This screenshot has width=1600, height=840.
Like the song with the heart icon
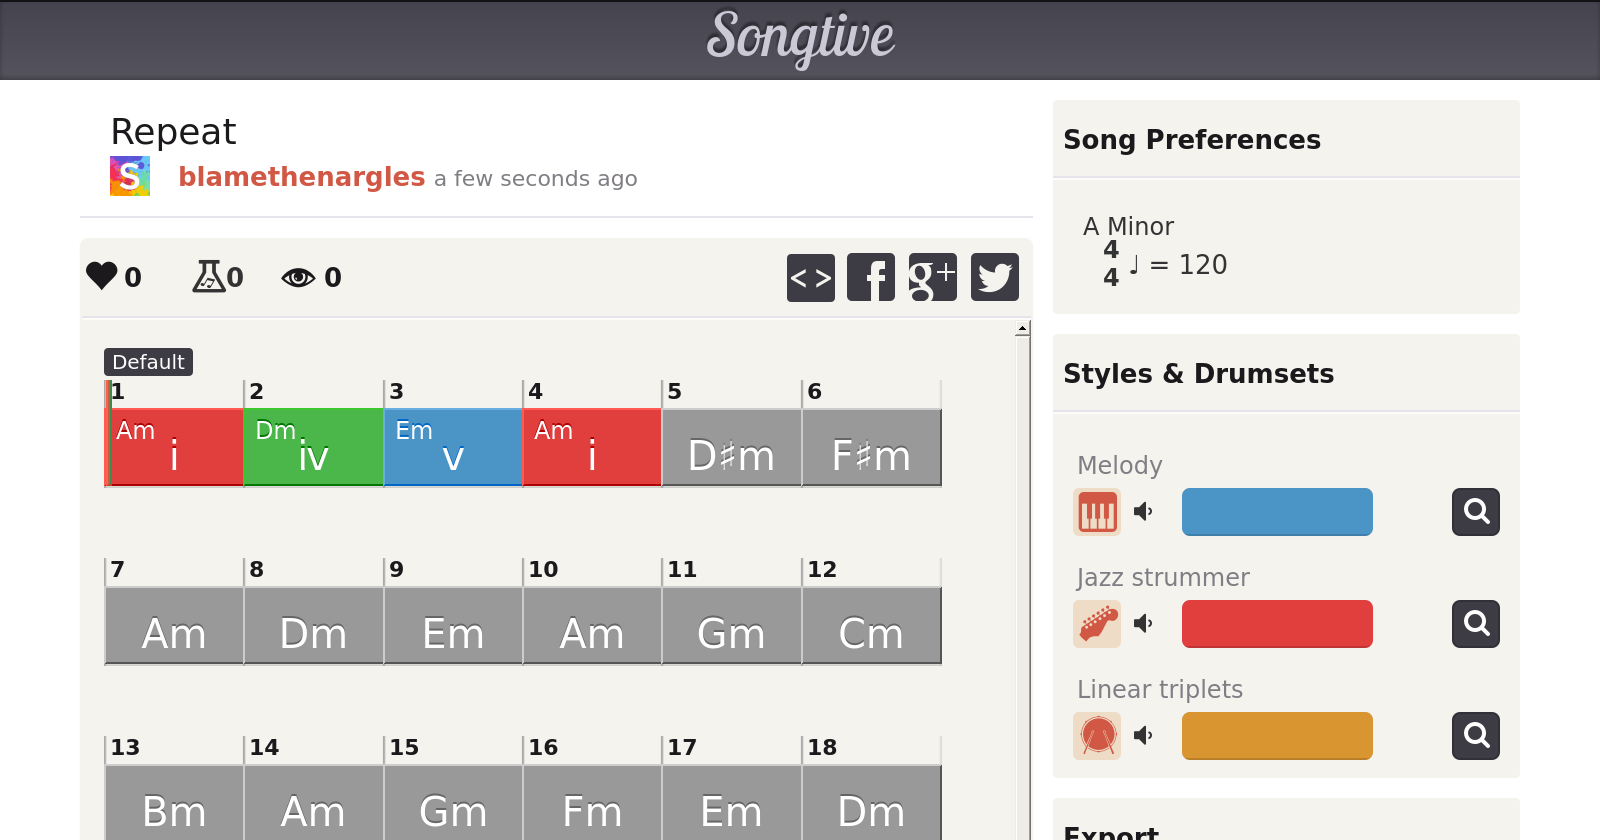click(x=102, y=276)
